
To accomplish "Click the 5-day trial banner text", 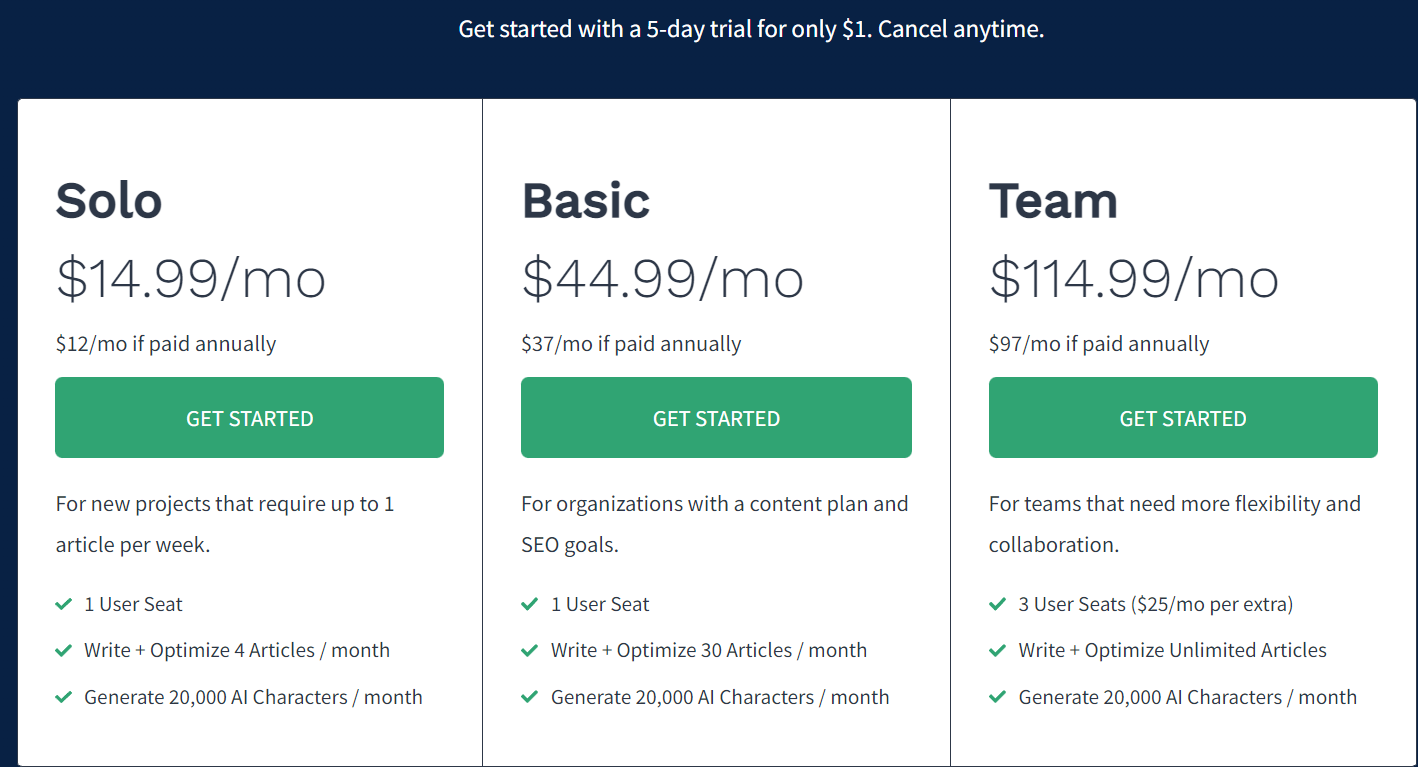I will (751, 29).
